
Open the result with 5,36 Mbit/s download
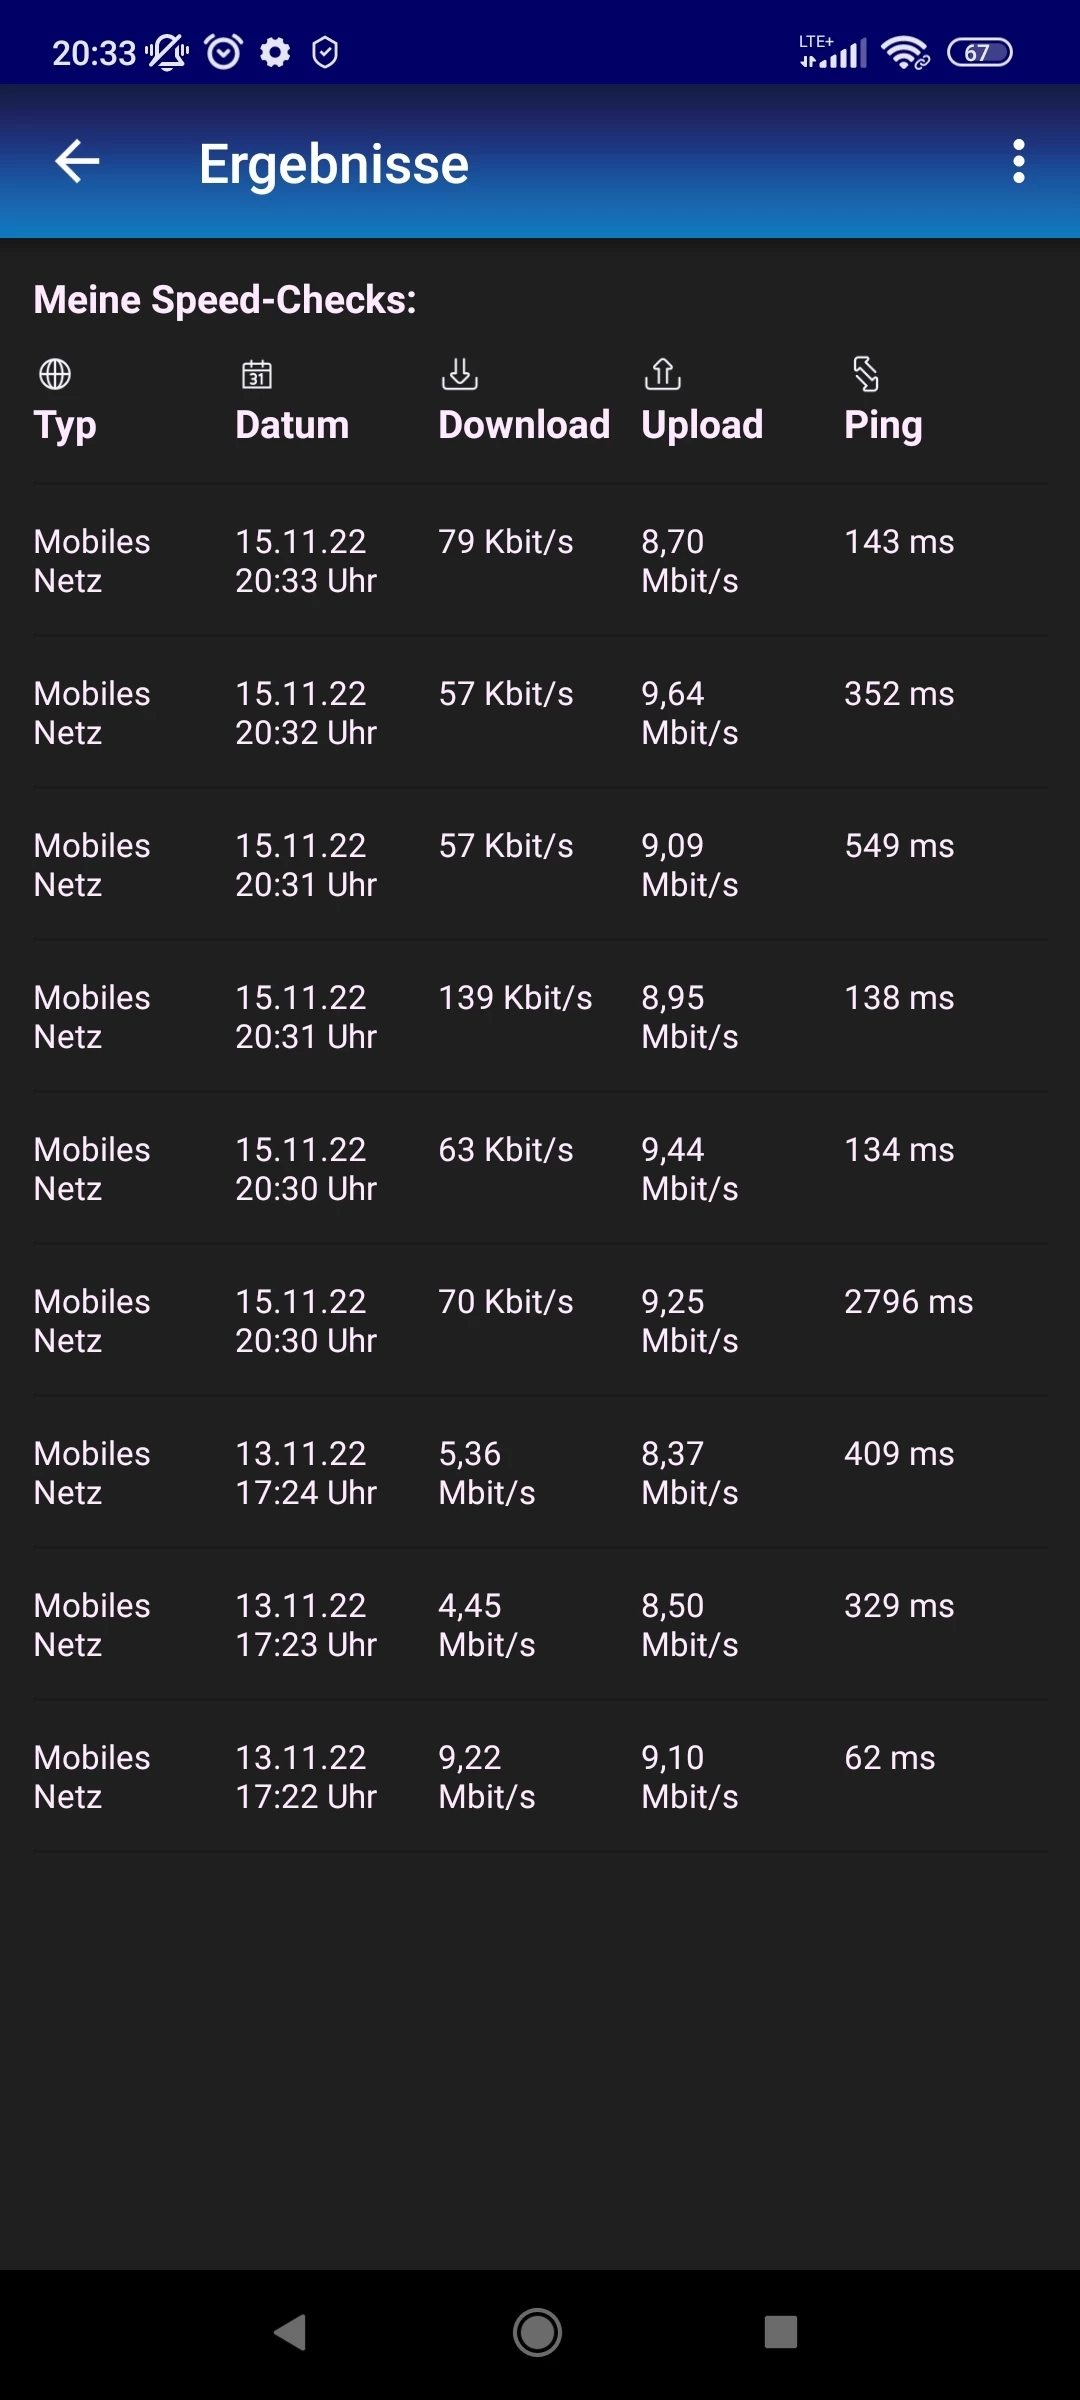(x=540, y=1473)
